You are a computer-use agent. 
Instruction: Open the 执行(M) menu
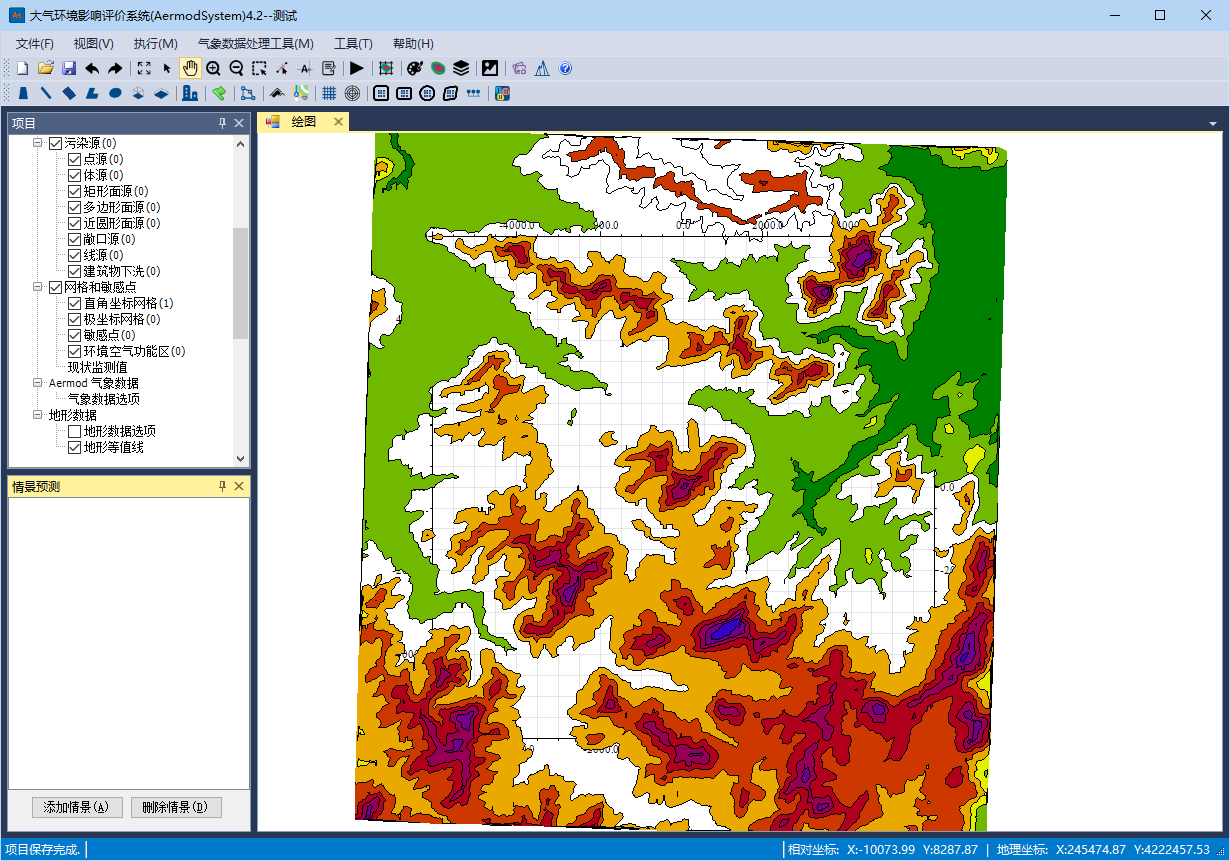click(155, 43)
